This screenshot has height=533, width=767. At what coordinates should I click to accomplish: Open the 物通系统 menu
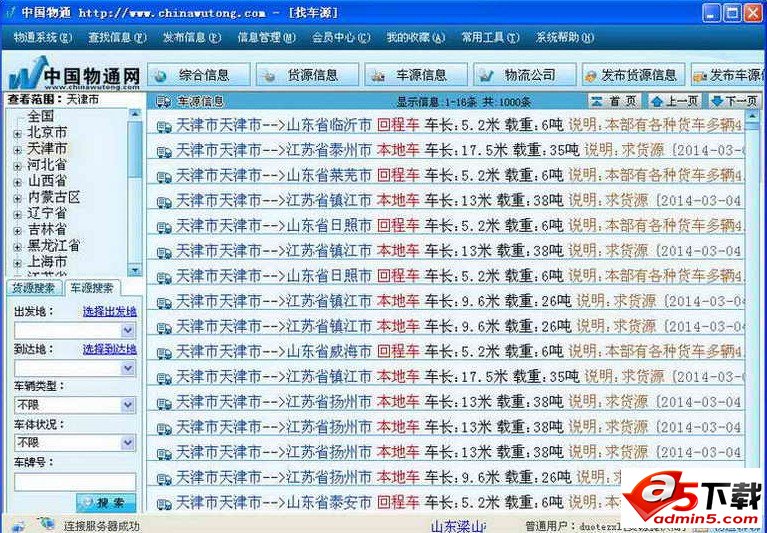point(43,37)
